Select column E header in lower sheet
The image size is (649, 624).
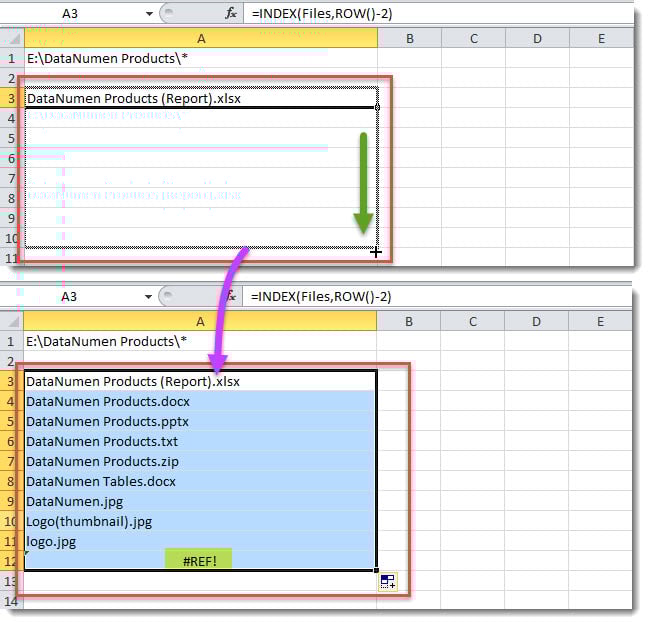pos(600,322)
